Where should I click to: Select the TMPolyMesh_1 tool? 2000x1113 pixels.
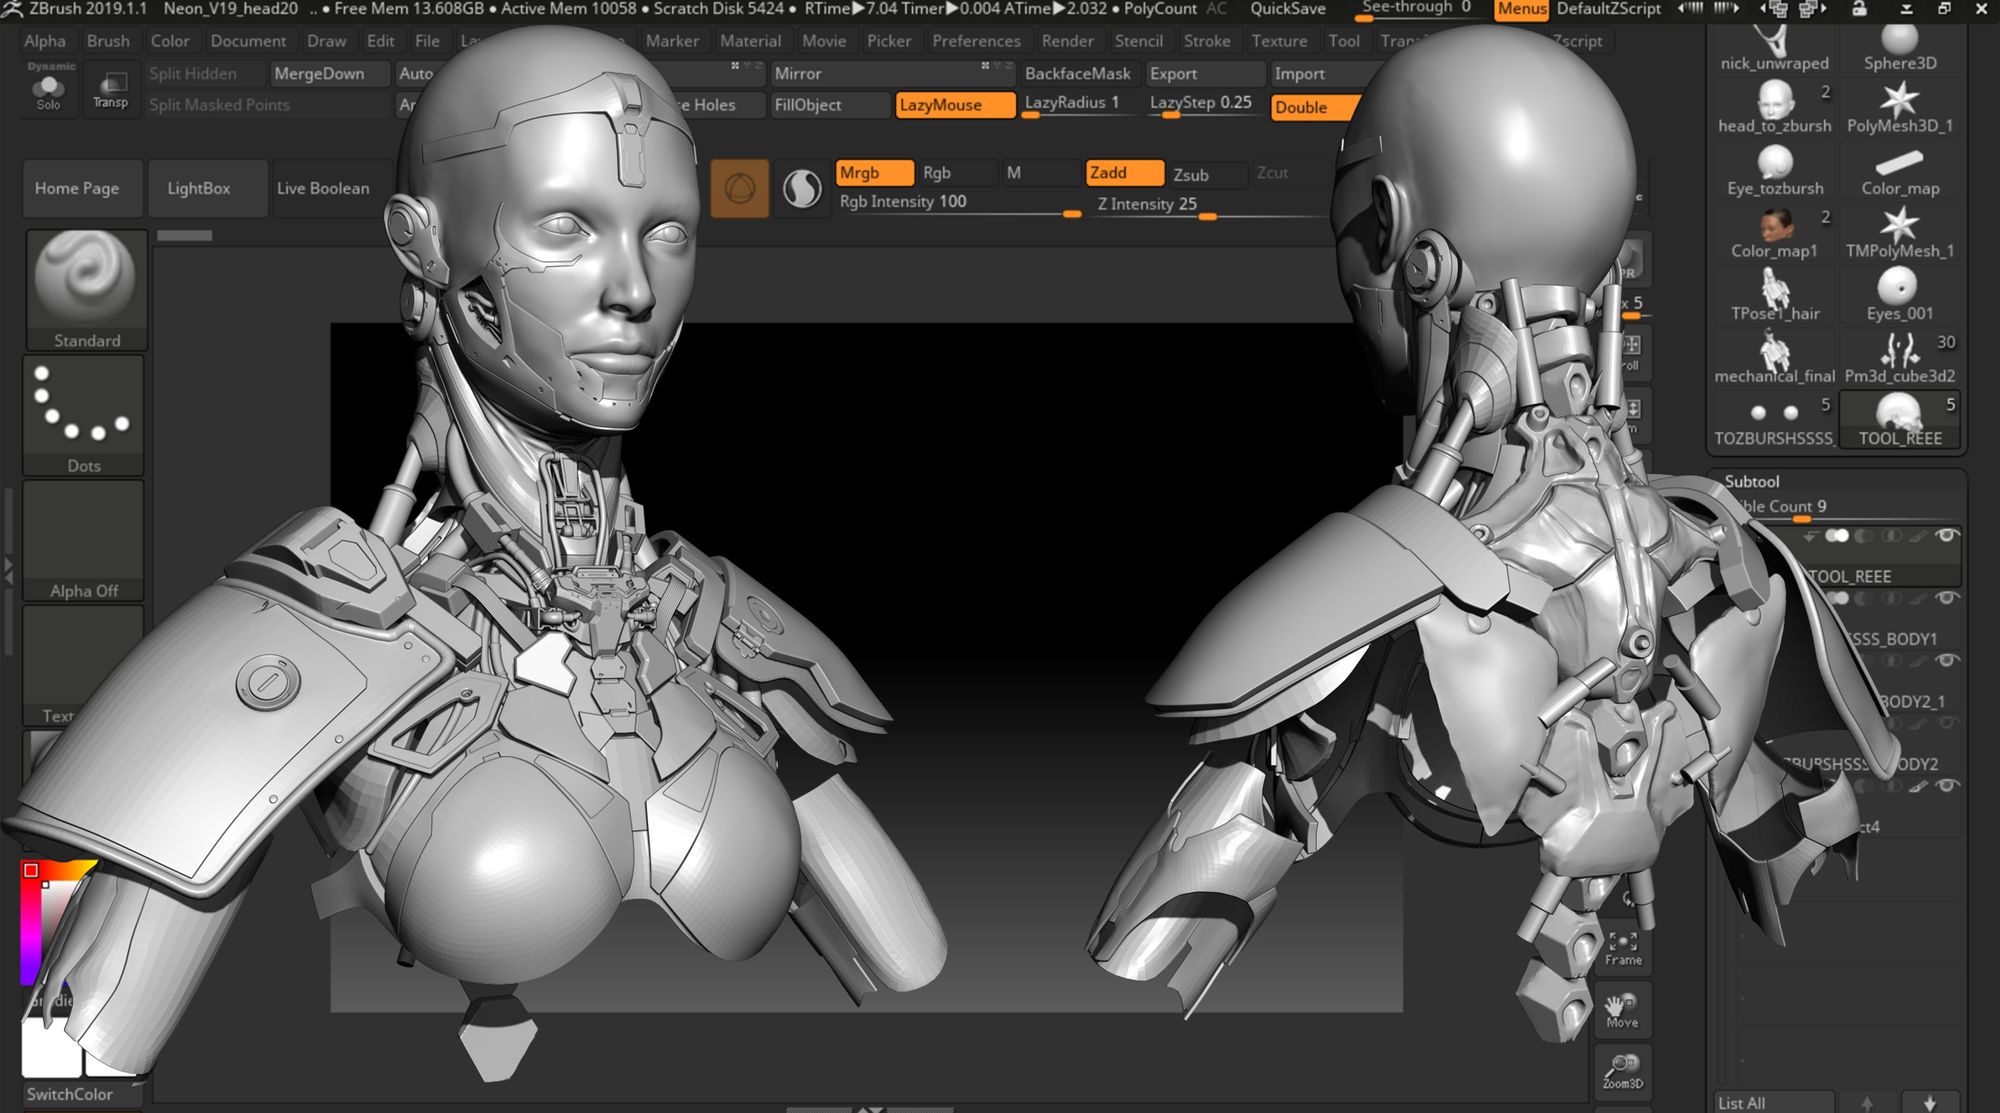pos(1899,233)
